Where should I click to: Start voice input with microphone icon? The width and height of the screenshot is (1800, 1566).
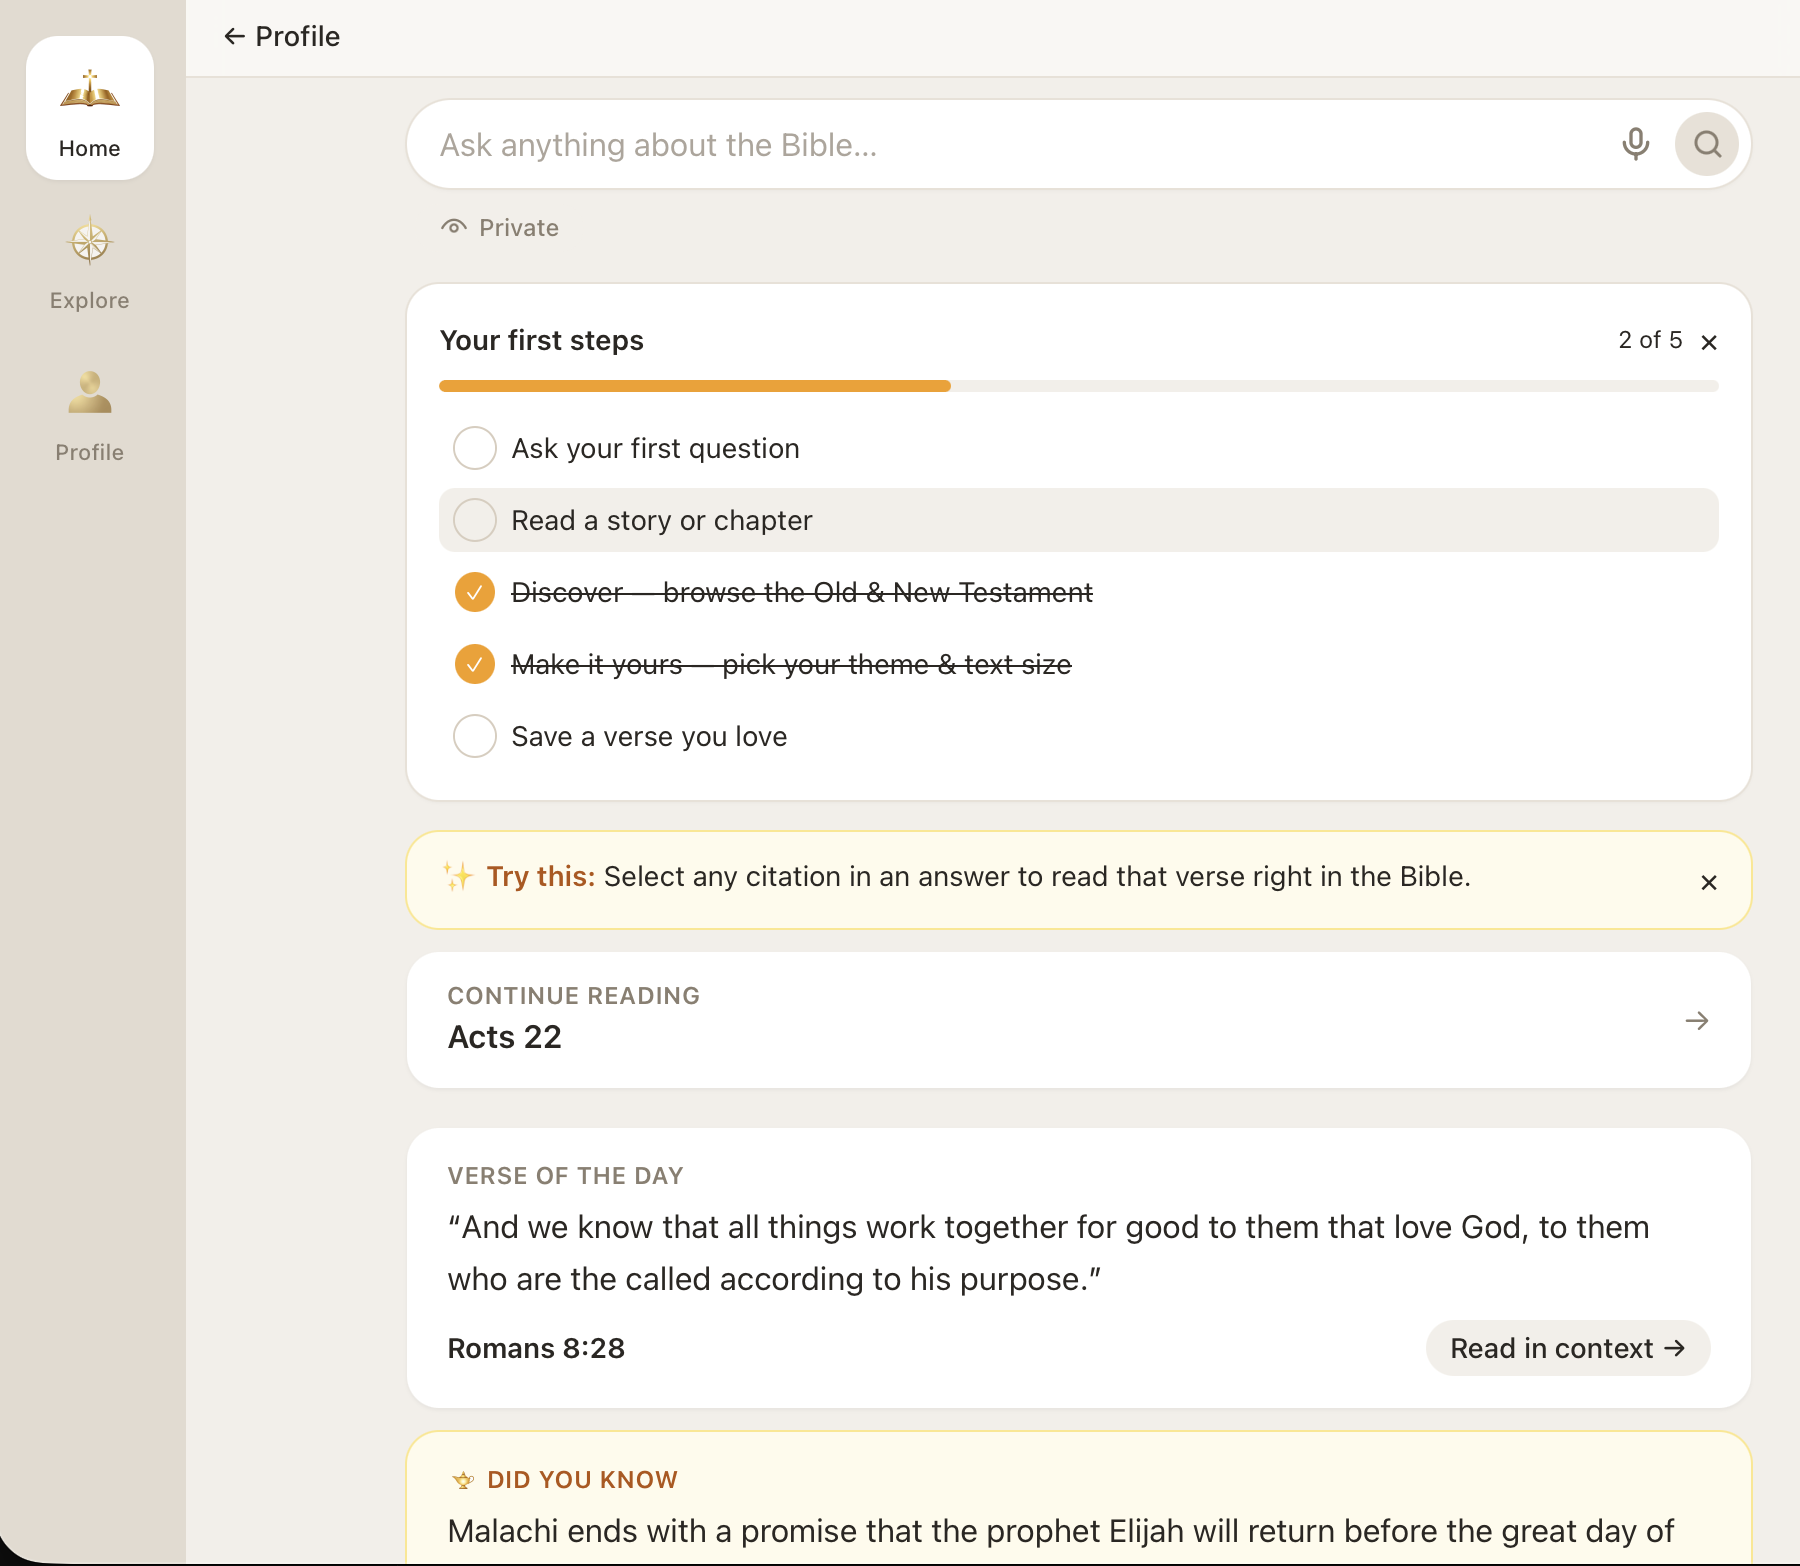pos(1636,144)
